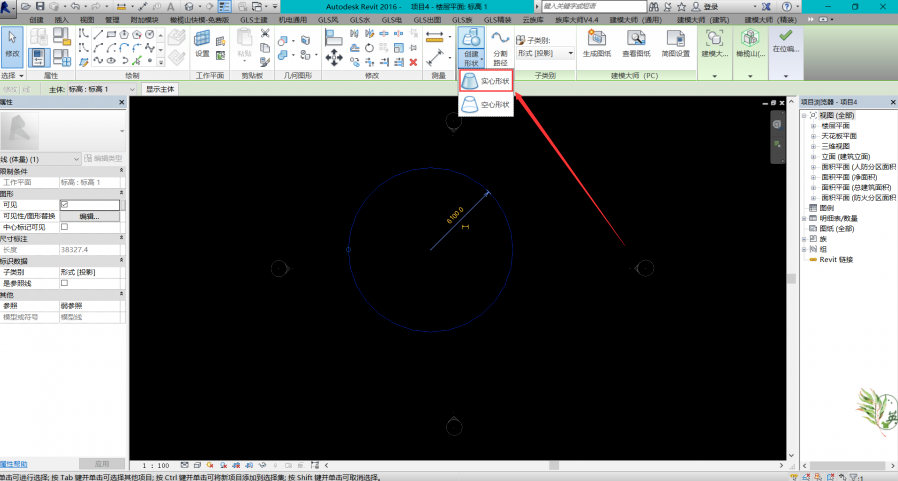Viewport: 898px width, 481px height.
Task: Click the help question mark icon
Action: point(787,6)
